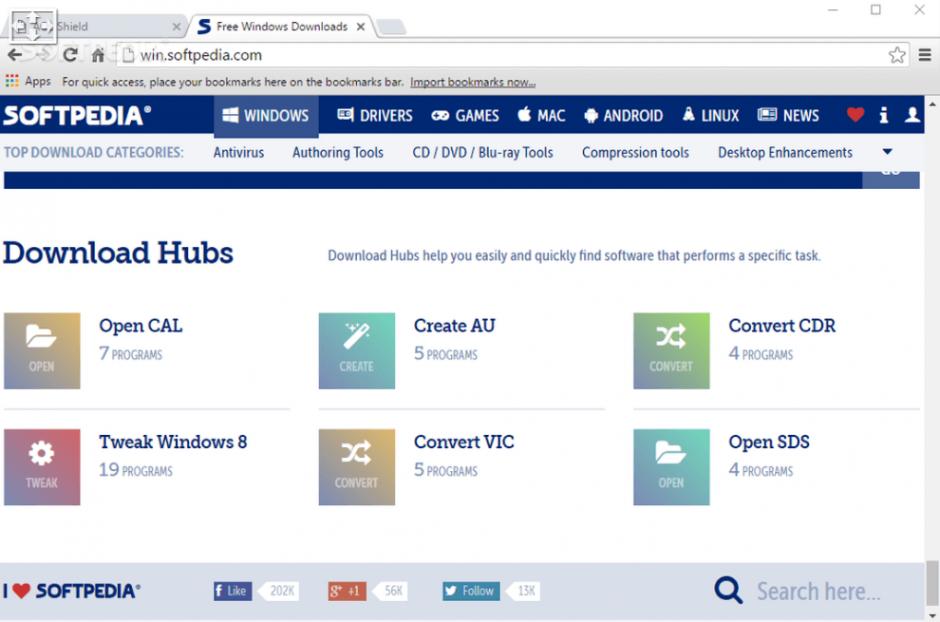Click the scrollbar down arrow

pyautogui.click(x=932, y=615)
